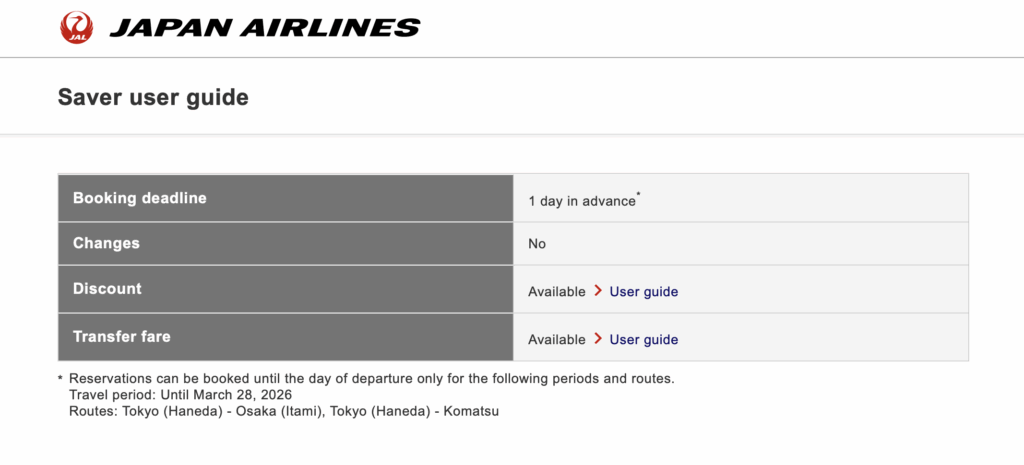This screenshot has width=1024, height=465.
Task: Click the Saver user guide heading
Action: pos(153,98)
